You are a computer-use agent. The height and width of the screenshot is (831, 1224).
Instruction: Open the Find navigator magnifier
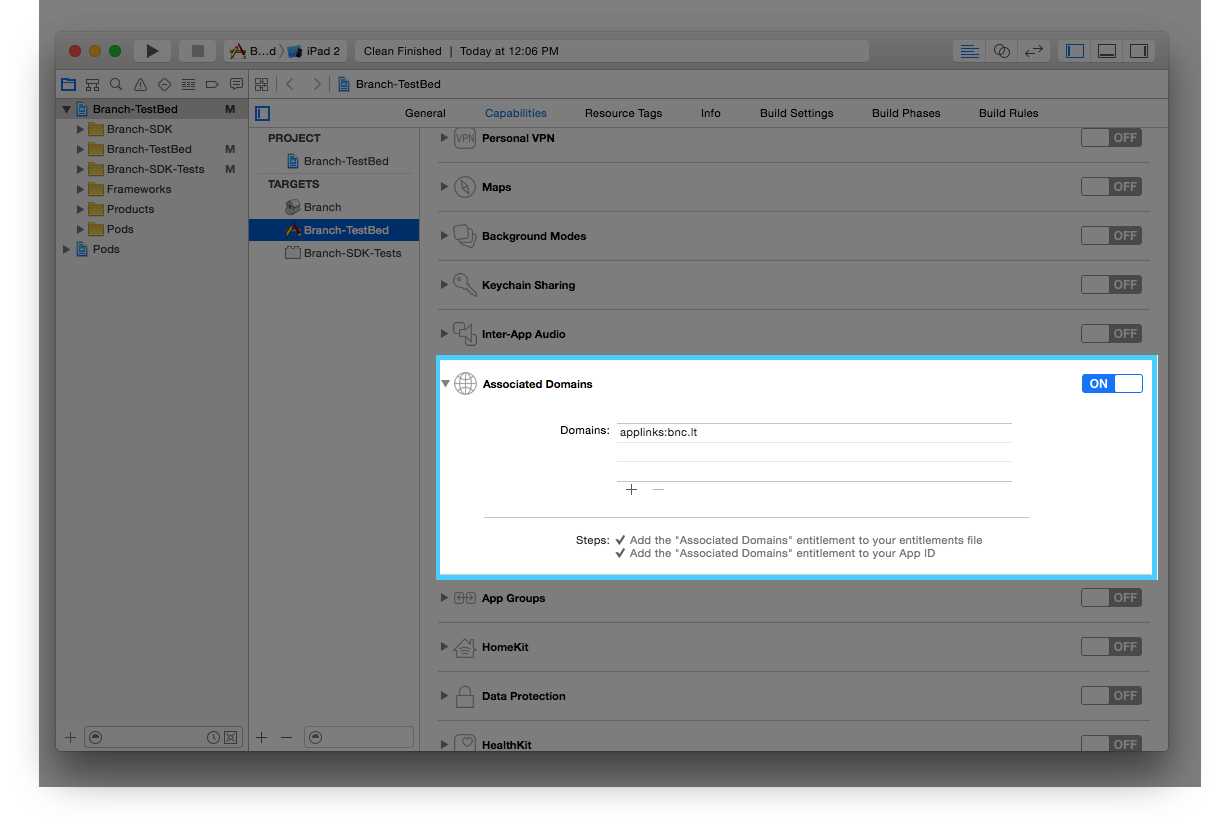pos(116,84)
